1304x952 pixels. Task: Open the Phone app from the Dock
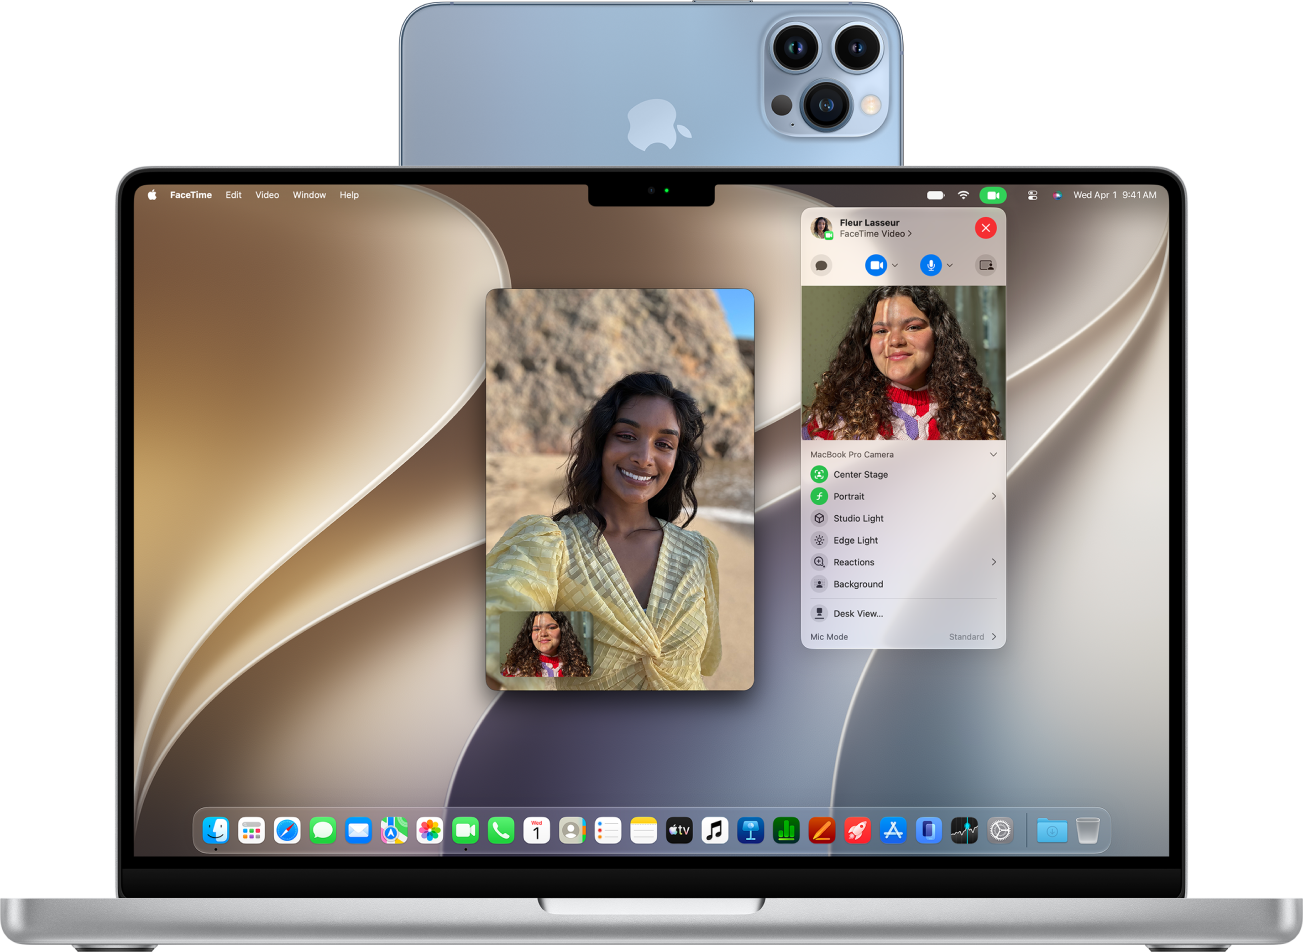point(501,830)
